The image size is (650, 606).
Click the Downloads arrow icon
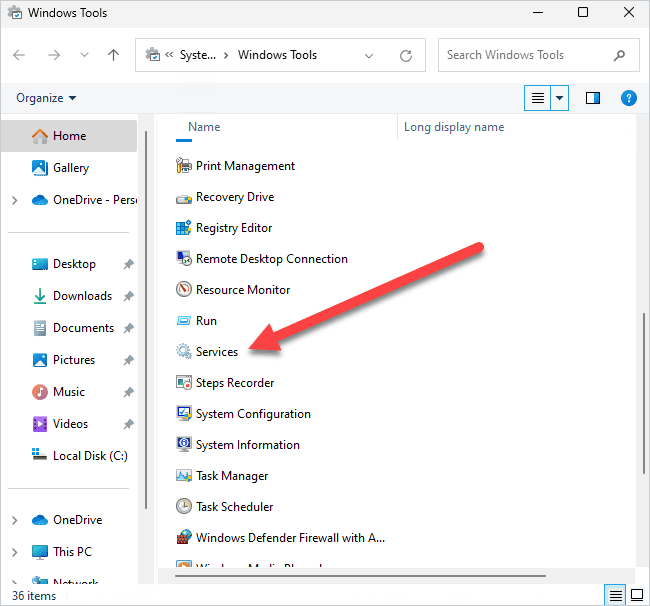click(40, 296)
